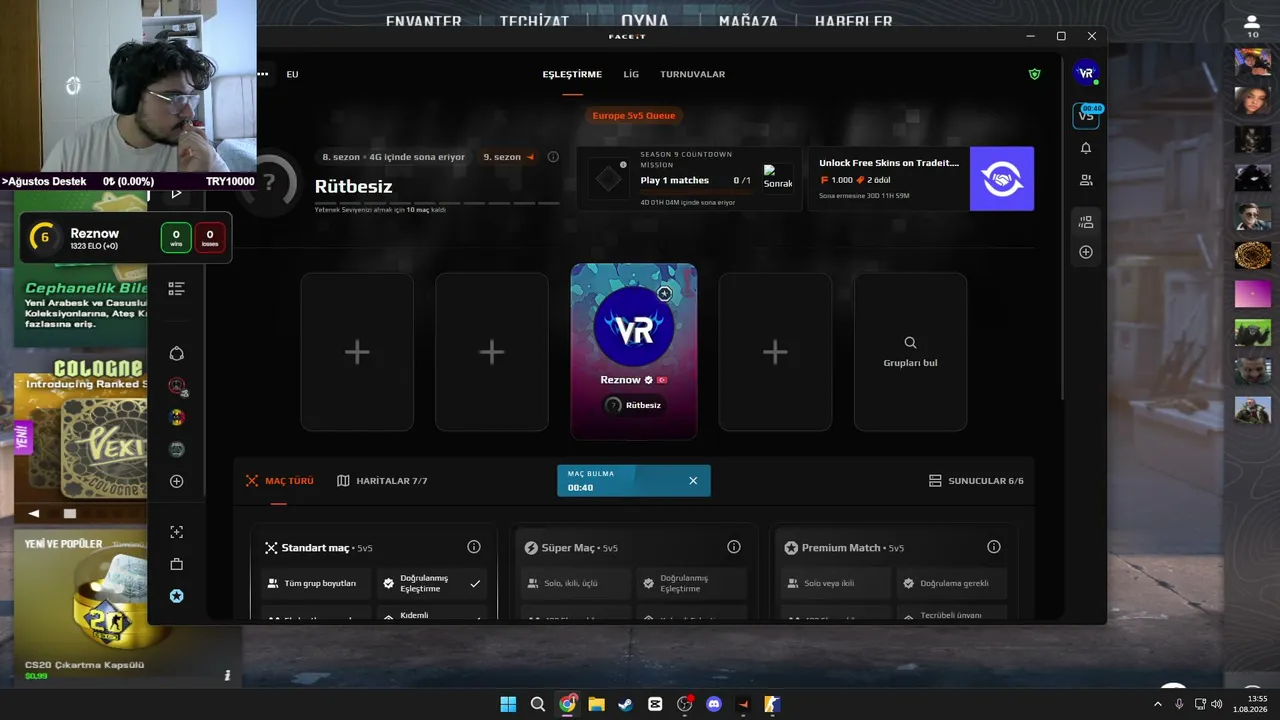The image size is (1280, 720).
Task: Open the VS match timer icon showing 00:40
Action: 1086,116
